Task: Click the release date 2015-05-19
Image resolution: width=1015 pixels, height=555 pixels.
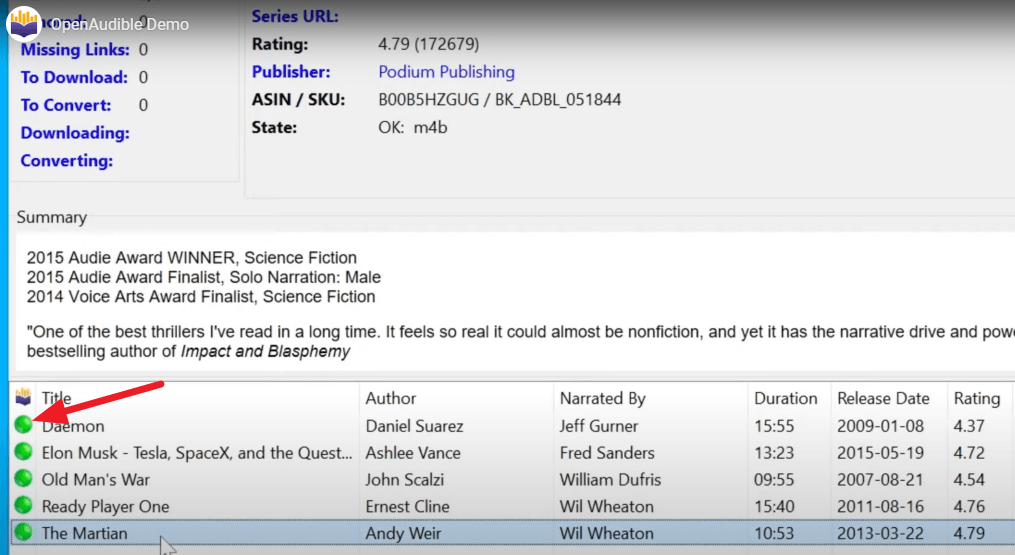Action: (x=881, y=453)
